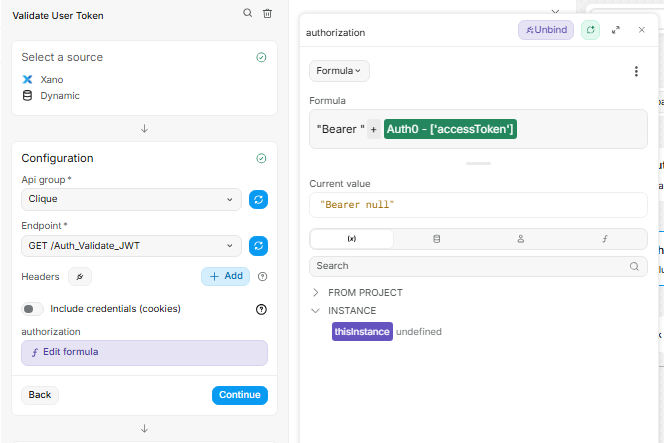Click the search icon beside Validate User Token

(x=247, y=14)
